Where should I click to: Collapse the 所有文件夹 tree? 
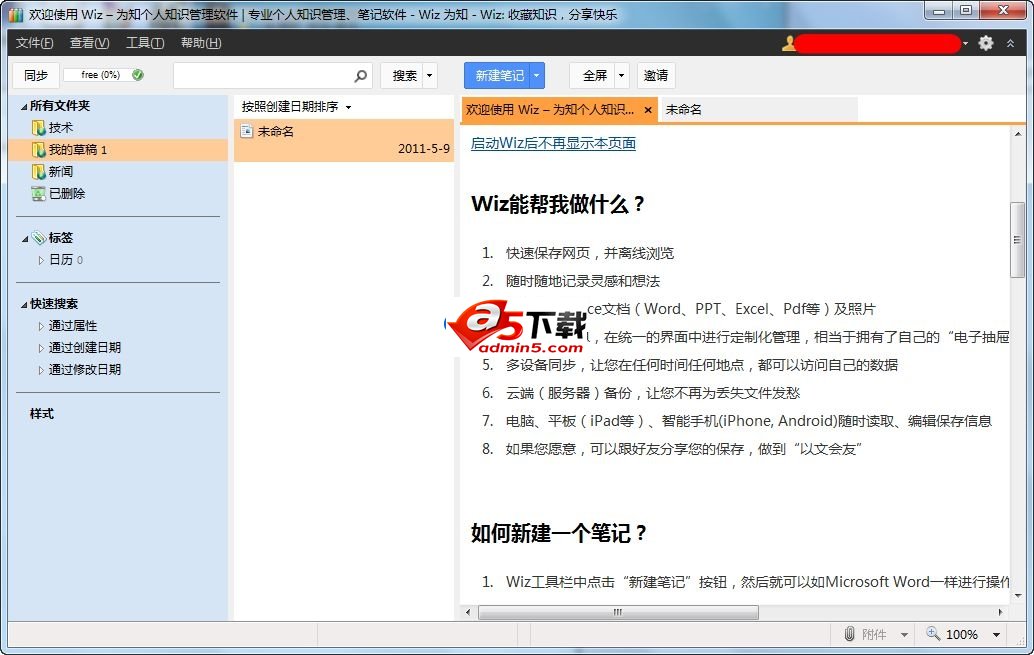click(x=24, y=106)
